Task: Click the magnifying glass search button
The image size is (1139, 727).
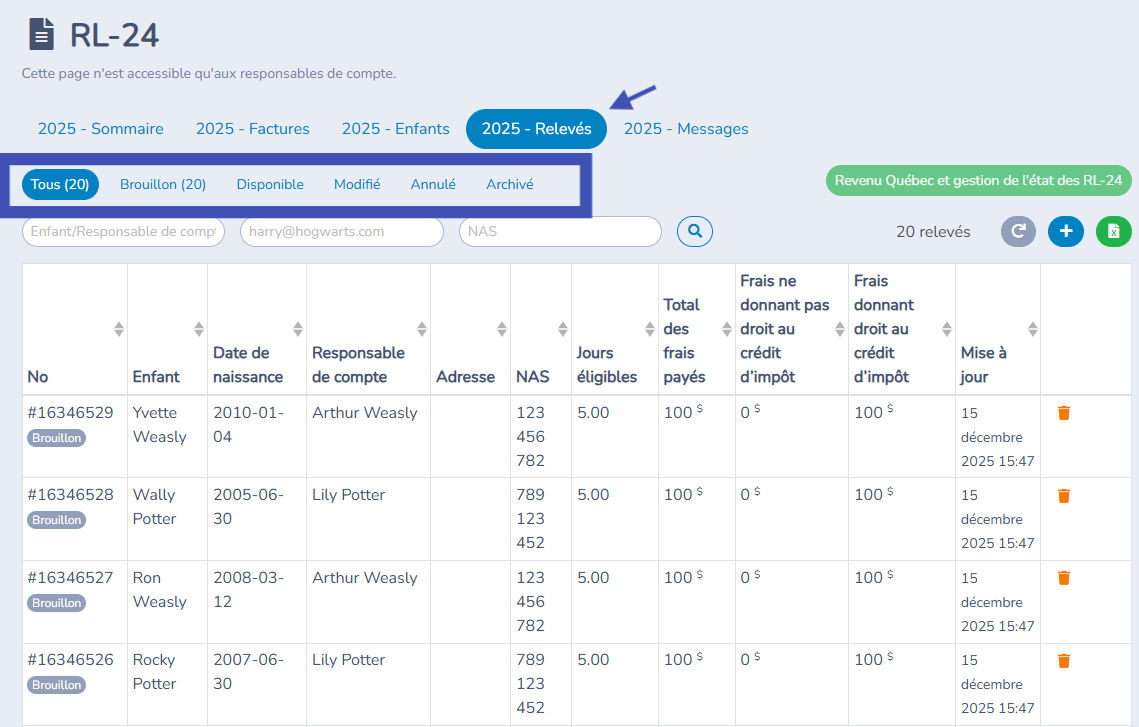Action: (x=694, y=231)
